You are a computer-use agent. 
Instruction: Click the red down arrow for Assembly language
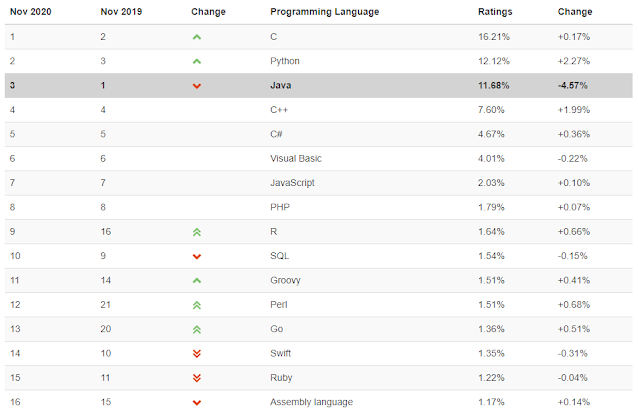(x=197, y=403)
